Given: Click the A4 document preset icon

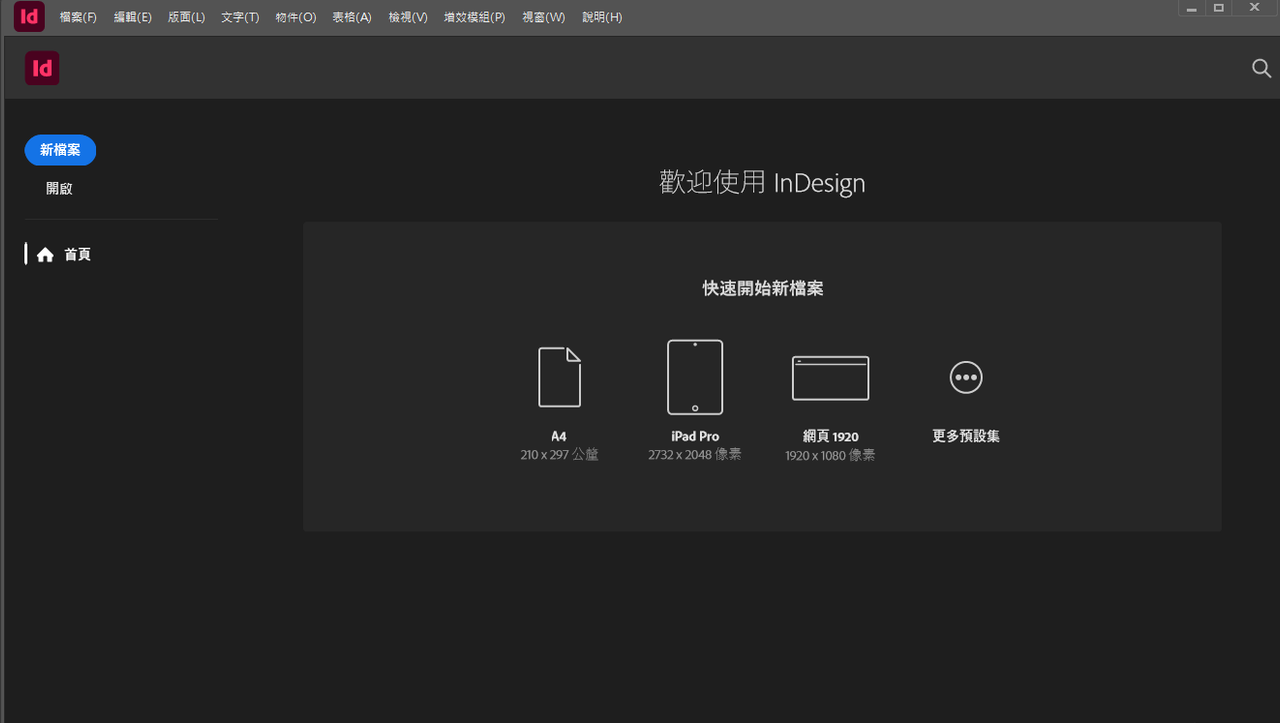Looking at the screenshot, I should click(x=559, y=377).
